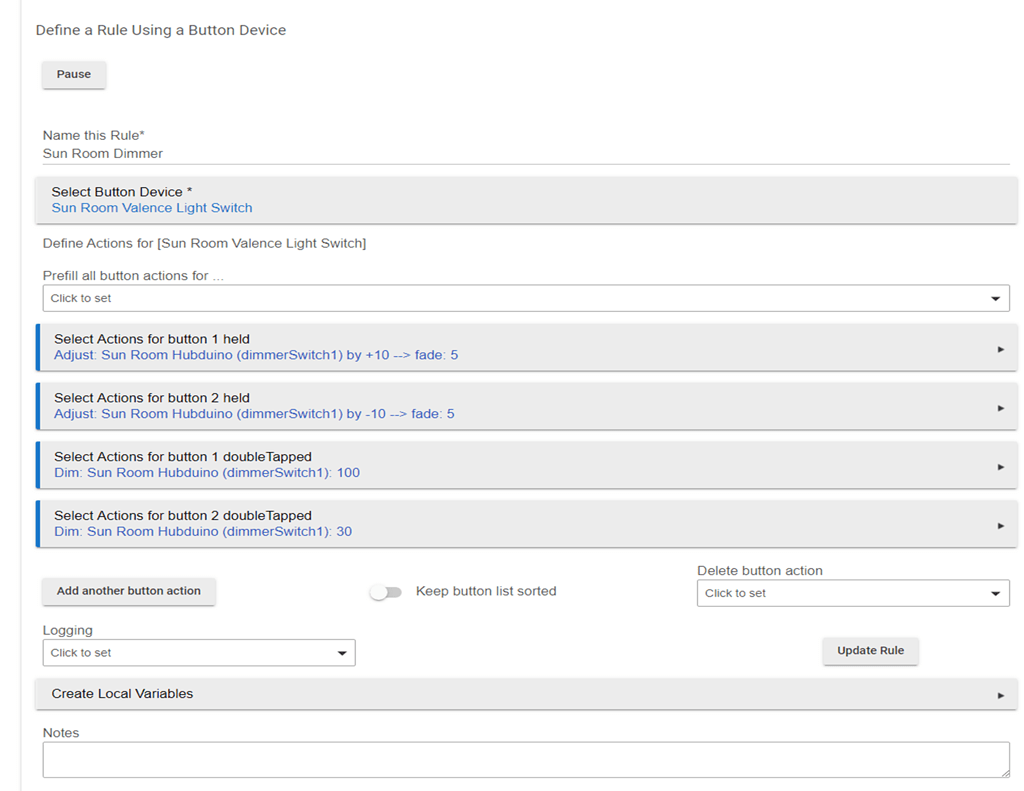
Task: Open the Delete button action dropdown
Action: click(x=852, y=593)
